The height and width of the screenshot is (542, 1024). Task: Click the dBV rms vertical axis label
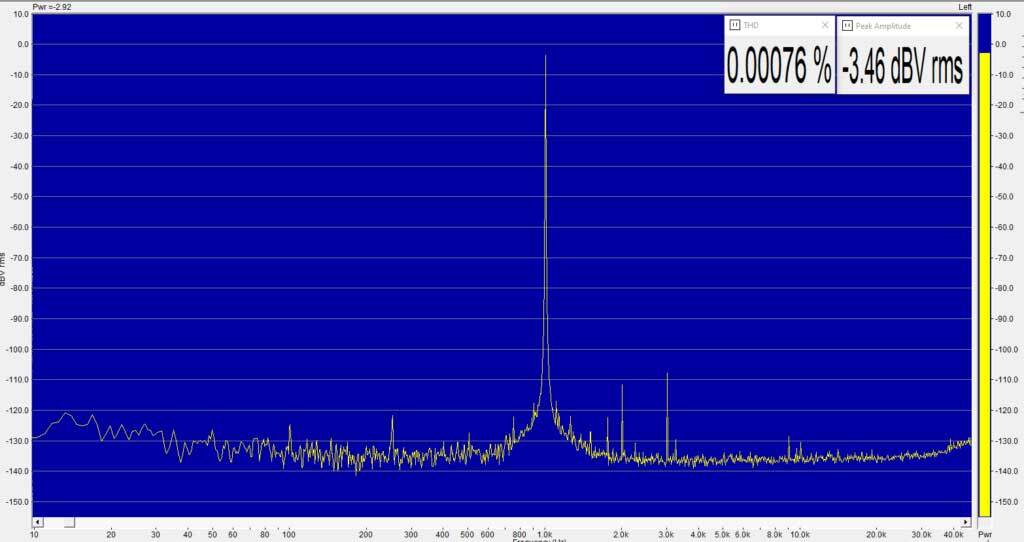pyautogui.click(x=5, y=272)
